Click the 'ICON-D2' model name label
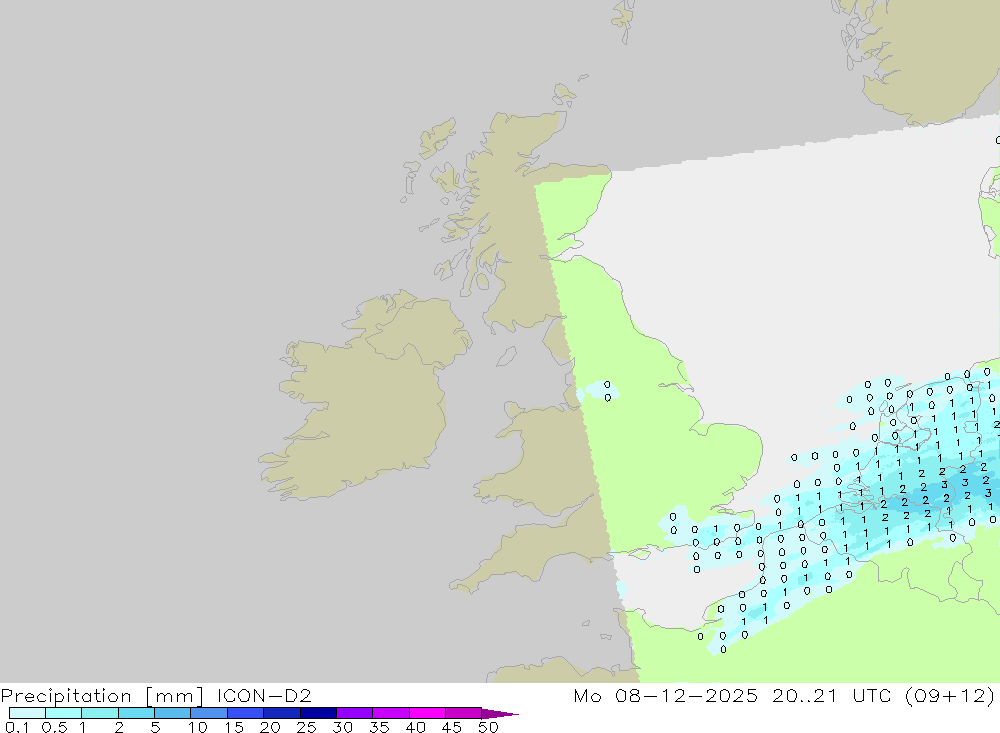The image size is (1000, 733). click(265, 695)
